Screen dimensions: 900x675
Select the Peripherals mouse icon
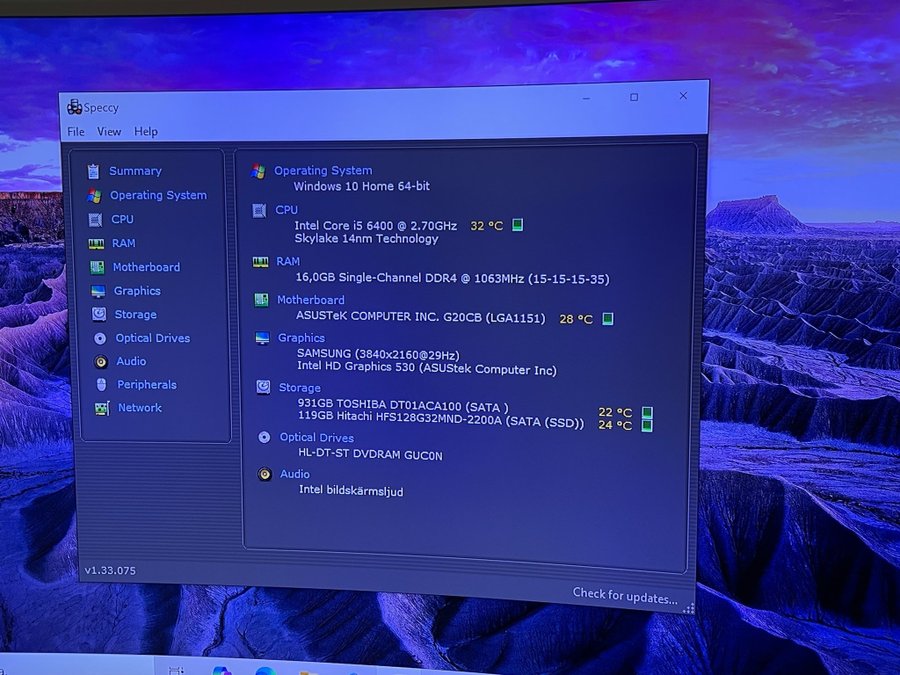(101, 385)
